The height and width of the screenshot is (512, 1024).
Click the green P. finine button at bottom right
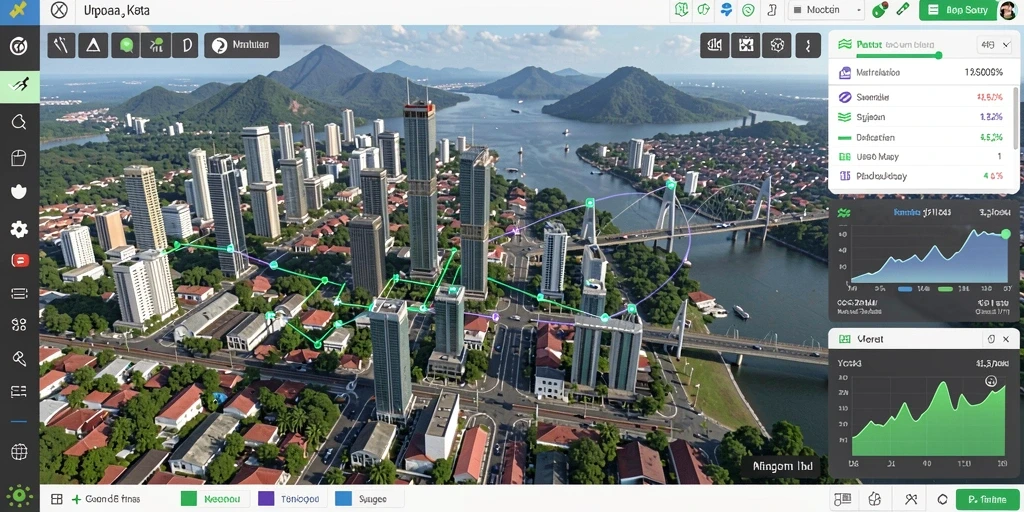tap(987, 499)
